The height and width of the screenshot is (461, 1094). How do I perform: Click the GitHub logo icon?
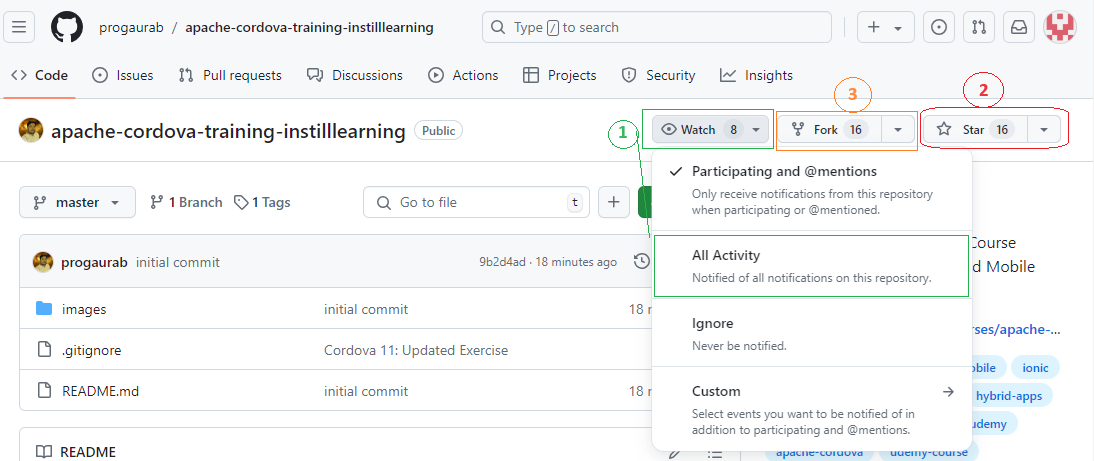coord(67,27)
